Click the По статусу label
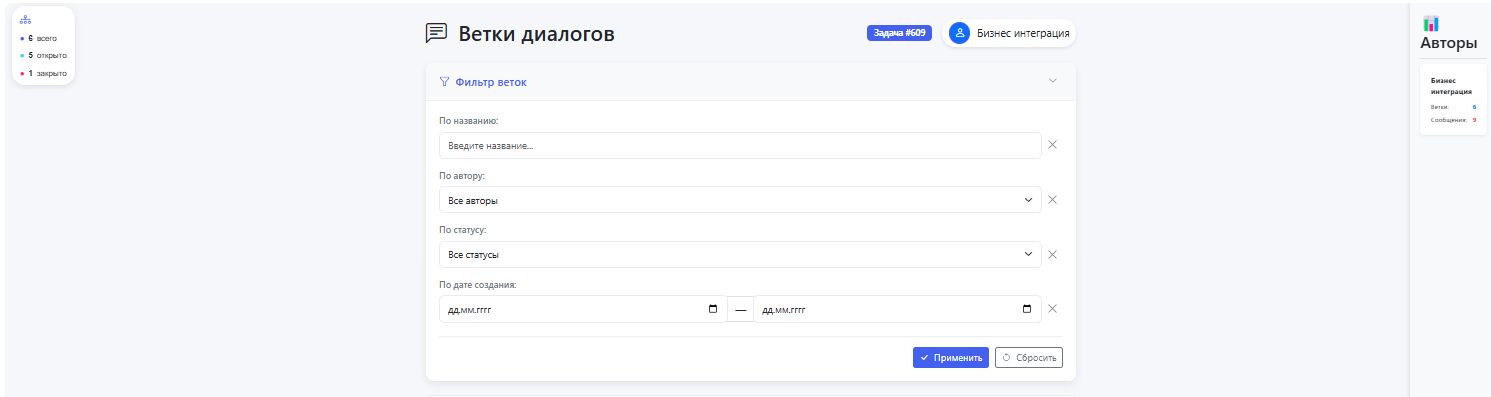Screen dimensions: 1491x397 (x=464, y=230)
